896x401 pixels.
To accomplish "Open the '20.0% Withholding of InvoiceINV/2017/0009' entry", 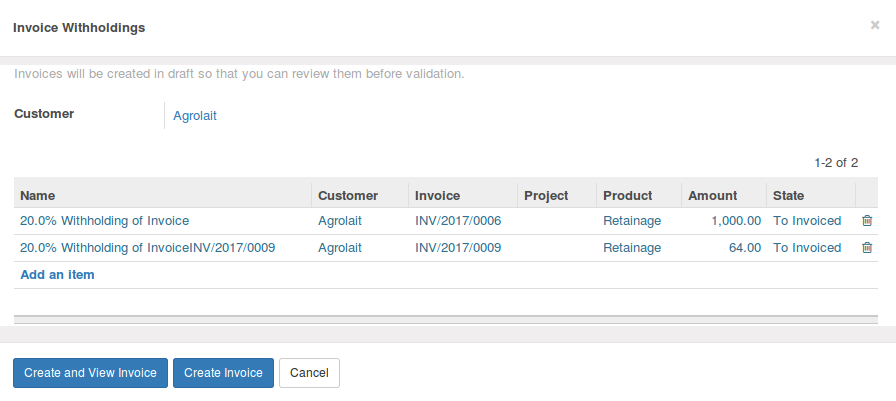I will point(147,247).
